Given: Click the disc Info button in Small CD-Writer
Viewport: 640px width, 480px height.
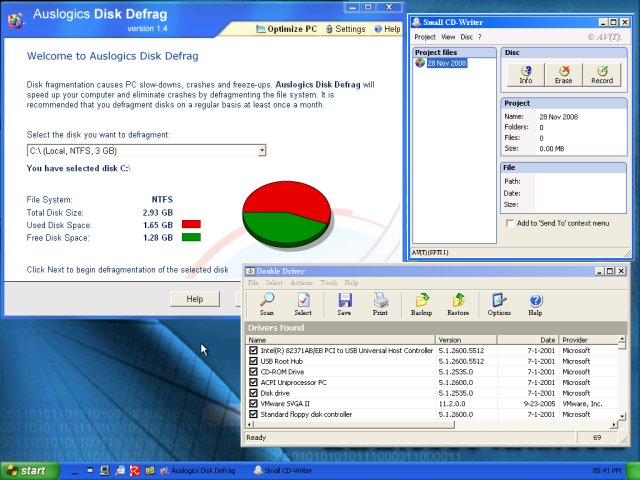Looking at the screenshot, I should click(x=526, y=75).
